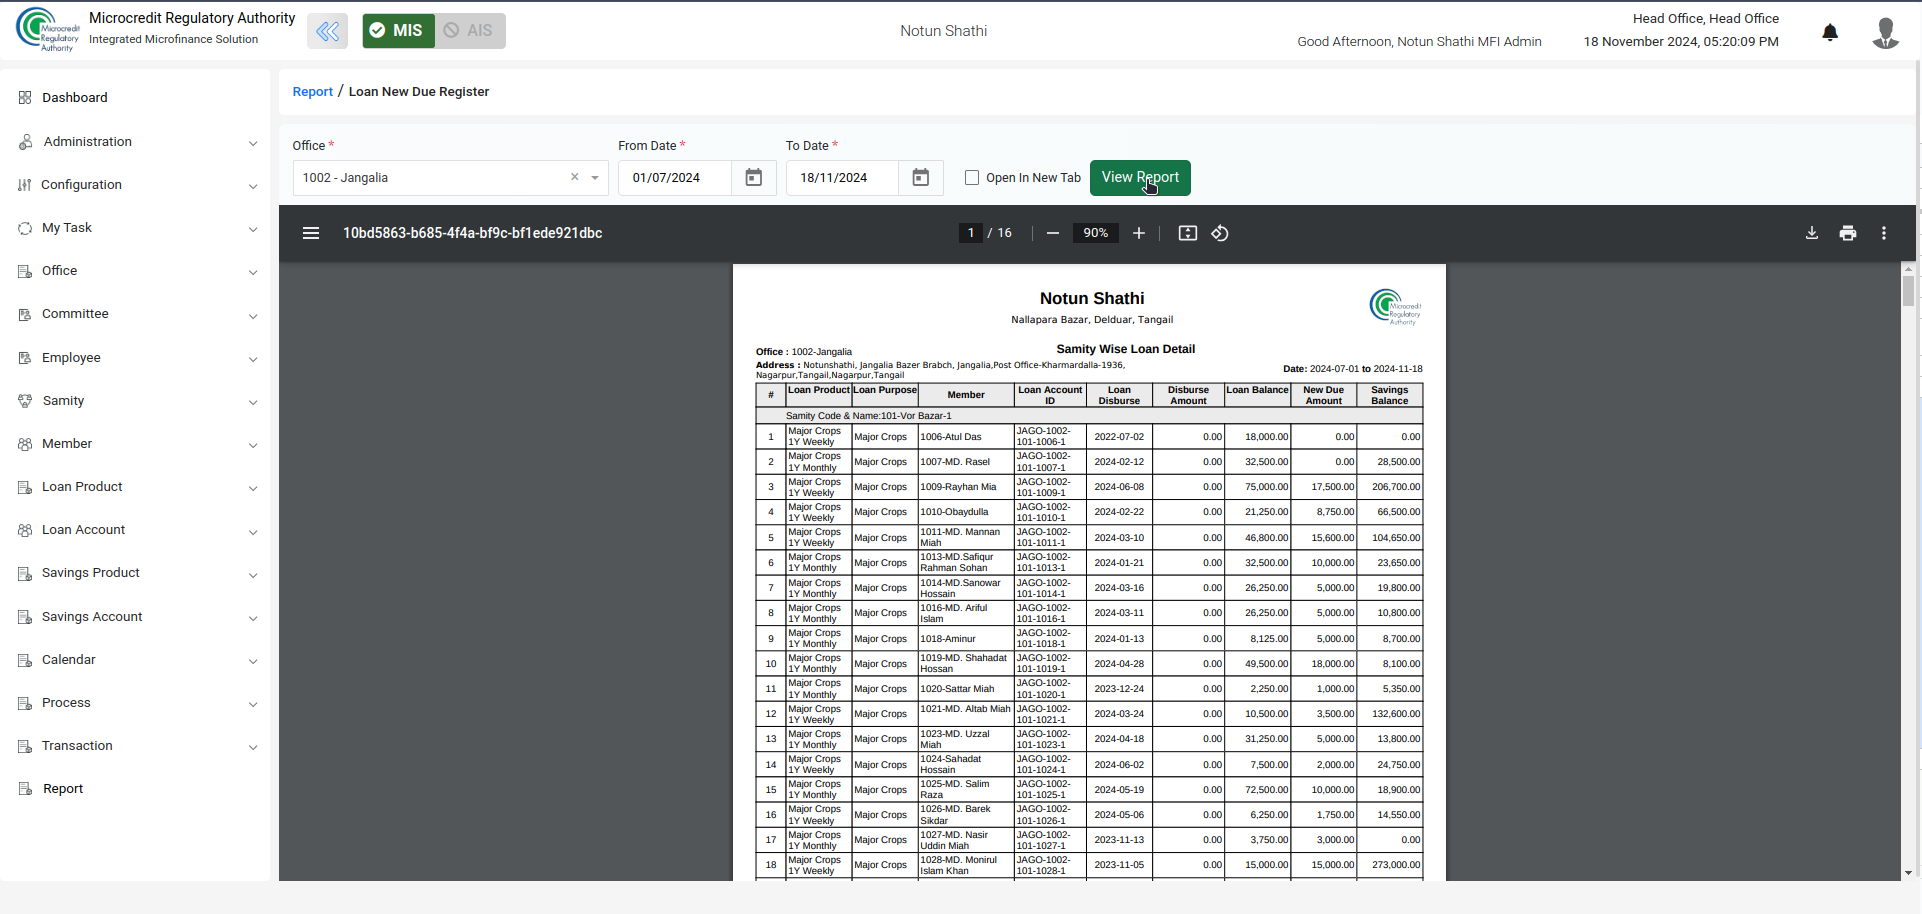The image size is (1922, 914).
Task: Click the My Task sidebar icon
Action: (x=25, y=228)
